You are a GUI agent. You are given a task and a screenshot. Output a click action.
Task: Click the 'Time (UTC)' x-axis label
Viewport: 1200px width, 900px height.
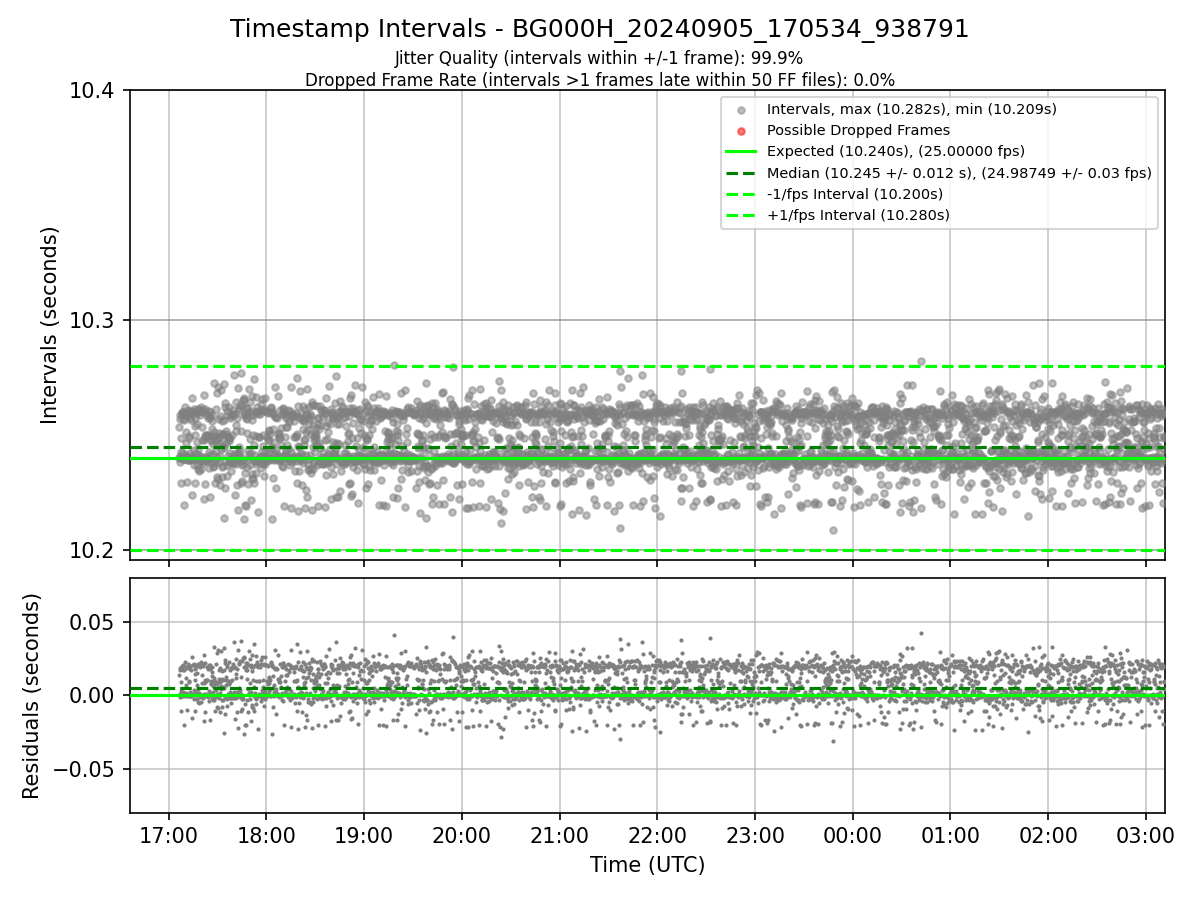point(647,865)
